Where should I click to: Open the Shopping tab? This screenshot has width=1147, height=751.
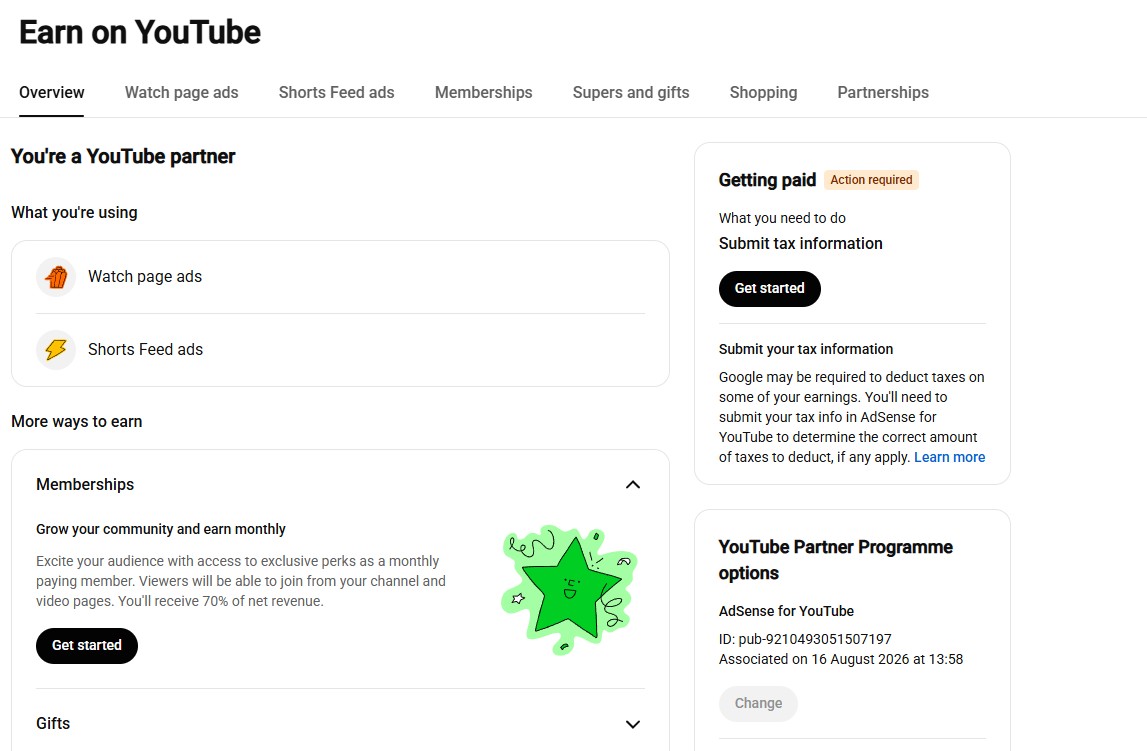click(763, 93)
